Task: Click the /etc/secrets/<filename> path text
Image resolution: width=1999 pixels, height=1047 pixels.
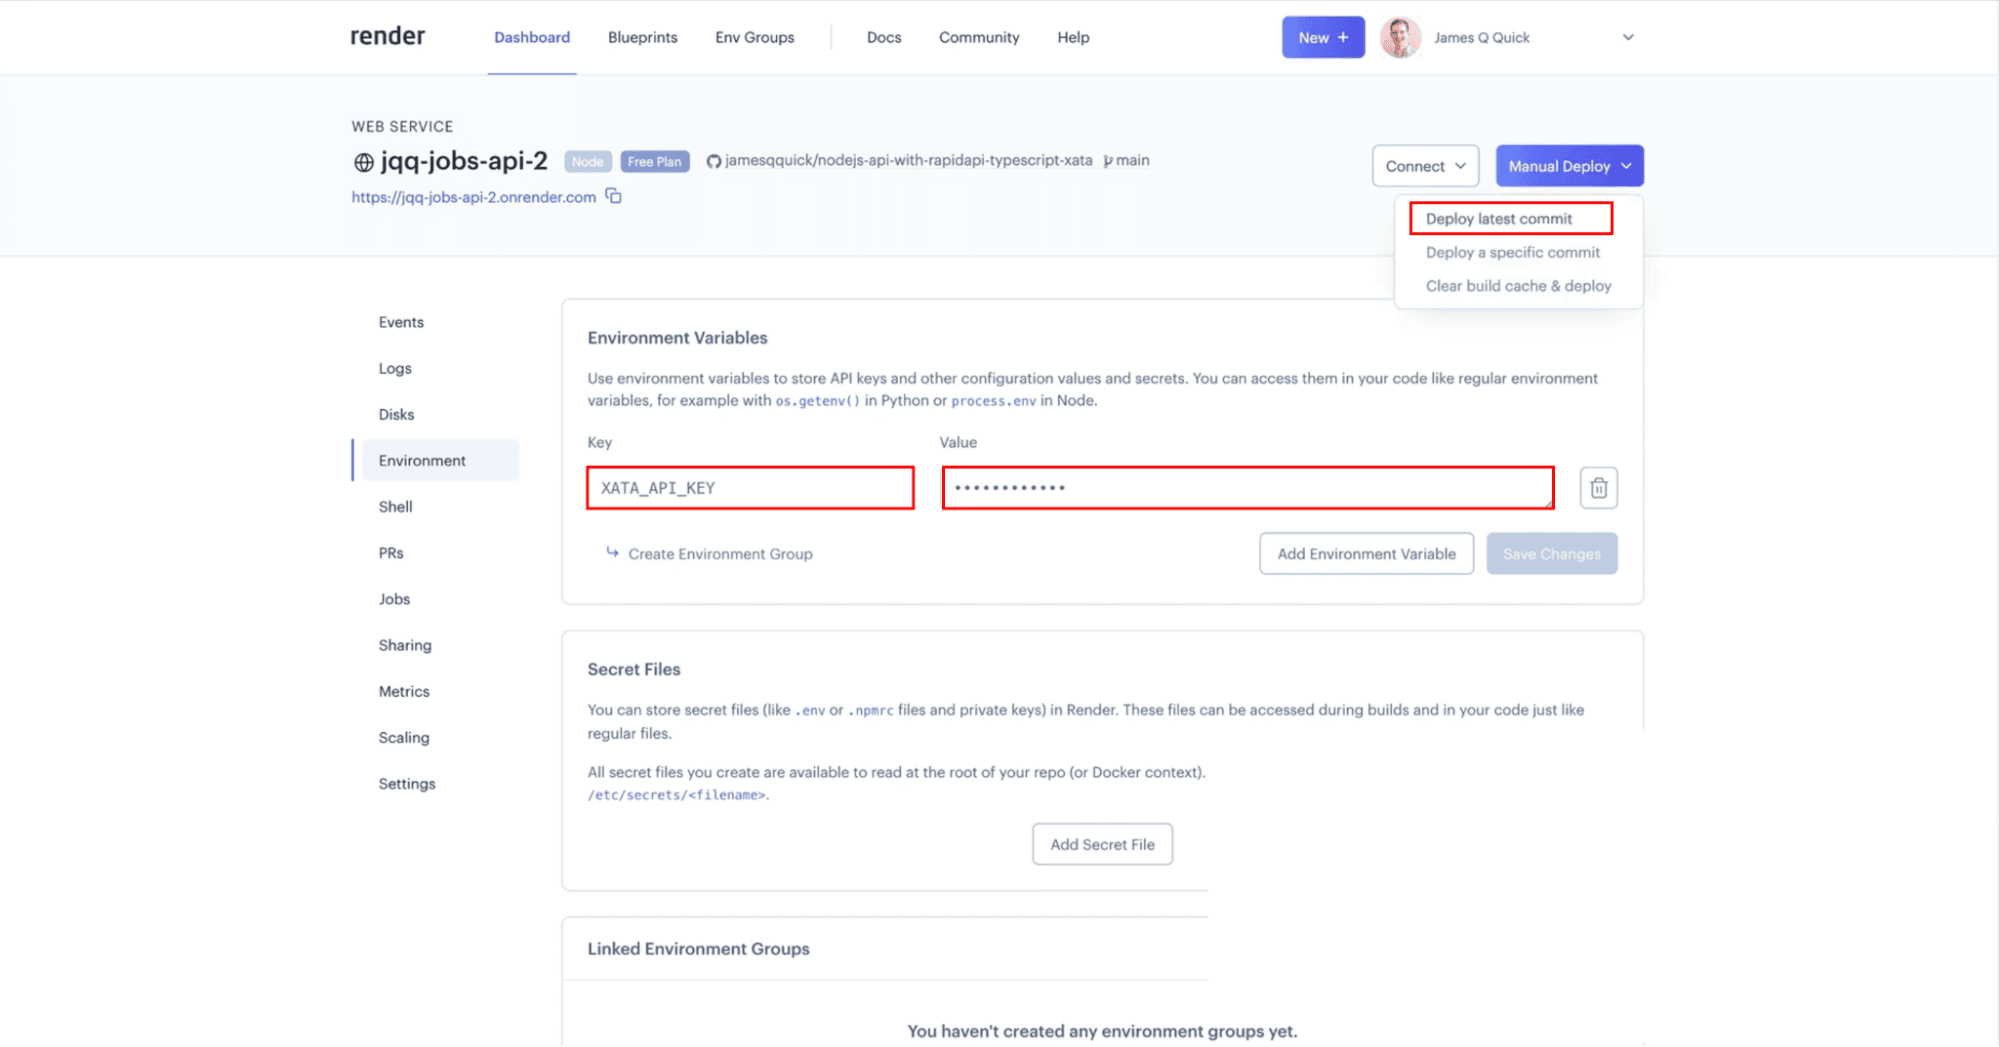Action: [x=677, y=795]
